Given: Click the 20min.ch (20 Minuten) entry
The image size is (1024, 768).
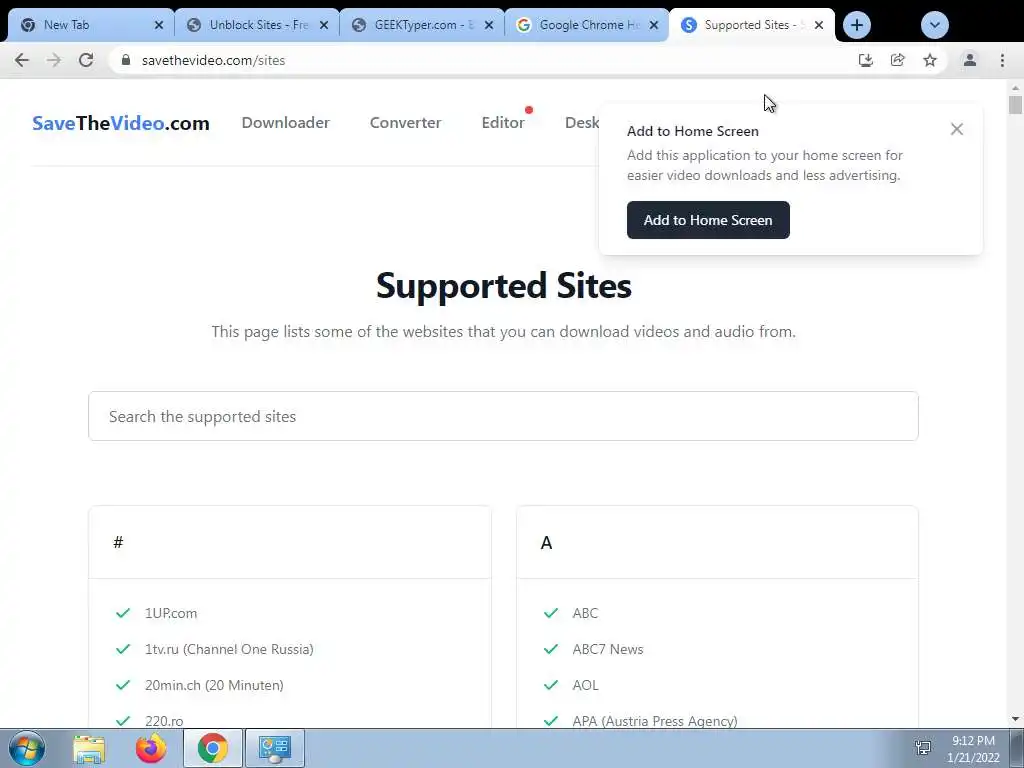Looking at the screenshot, I should point(214,685).
